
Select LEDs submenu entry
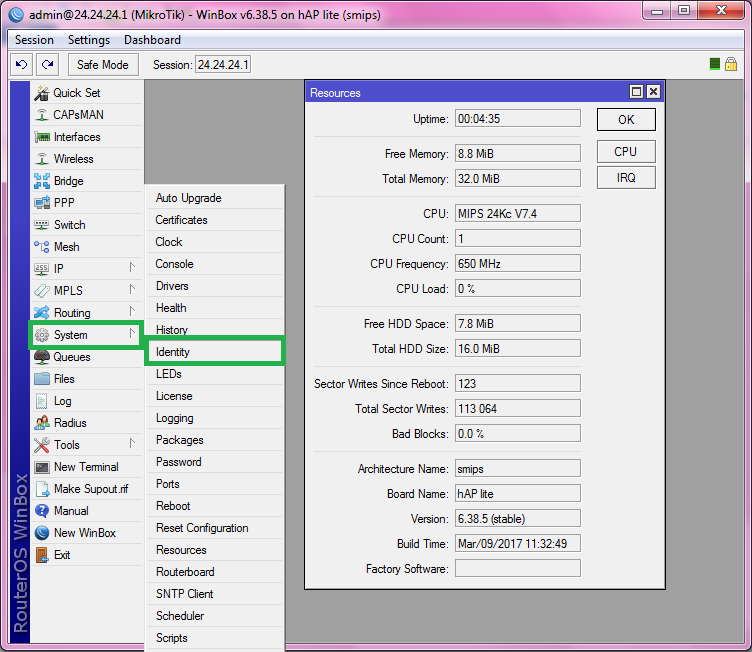pos(214,374)
